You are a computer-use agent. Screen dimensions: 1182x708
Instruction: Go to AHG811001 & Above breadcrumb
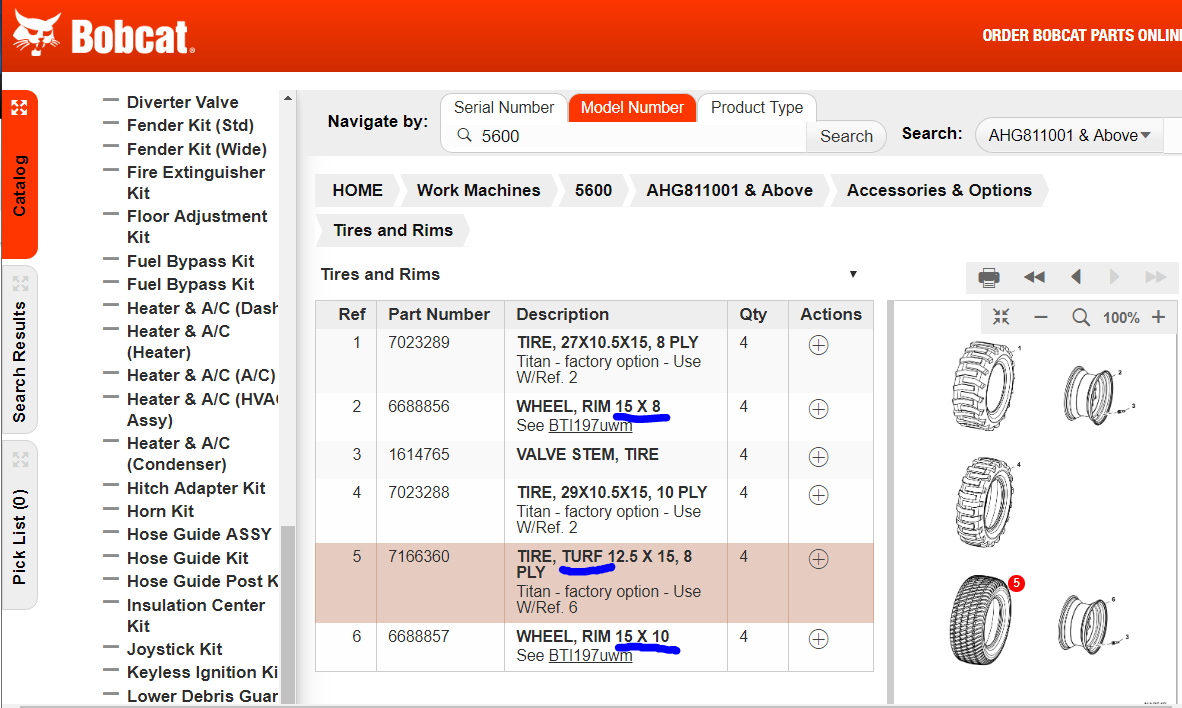[729, 190]
